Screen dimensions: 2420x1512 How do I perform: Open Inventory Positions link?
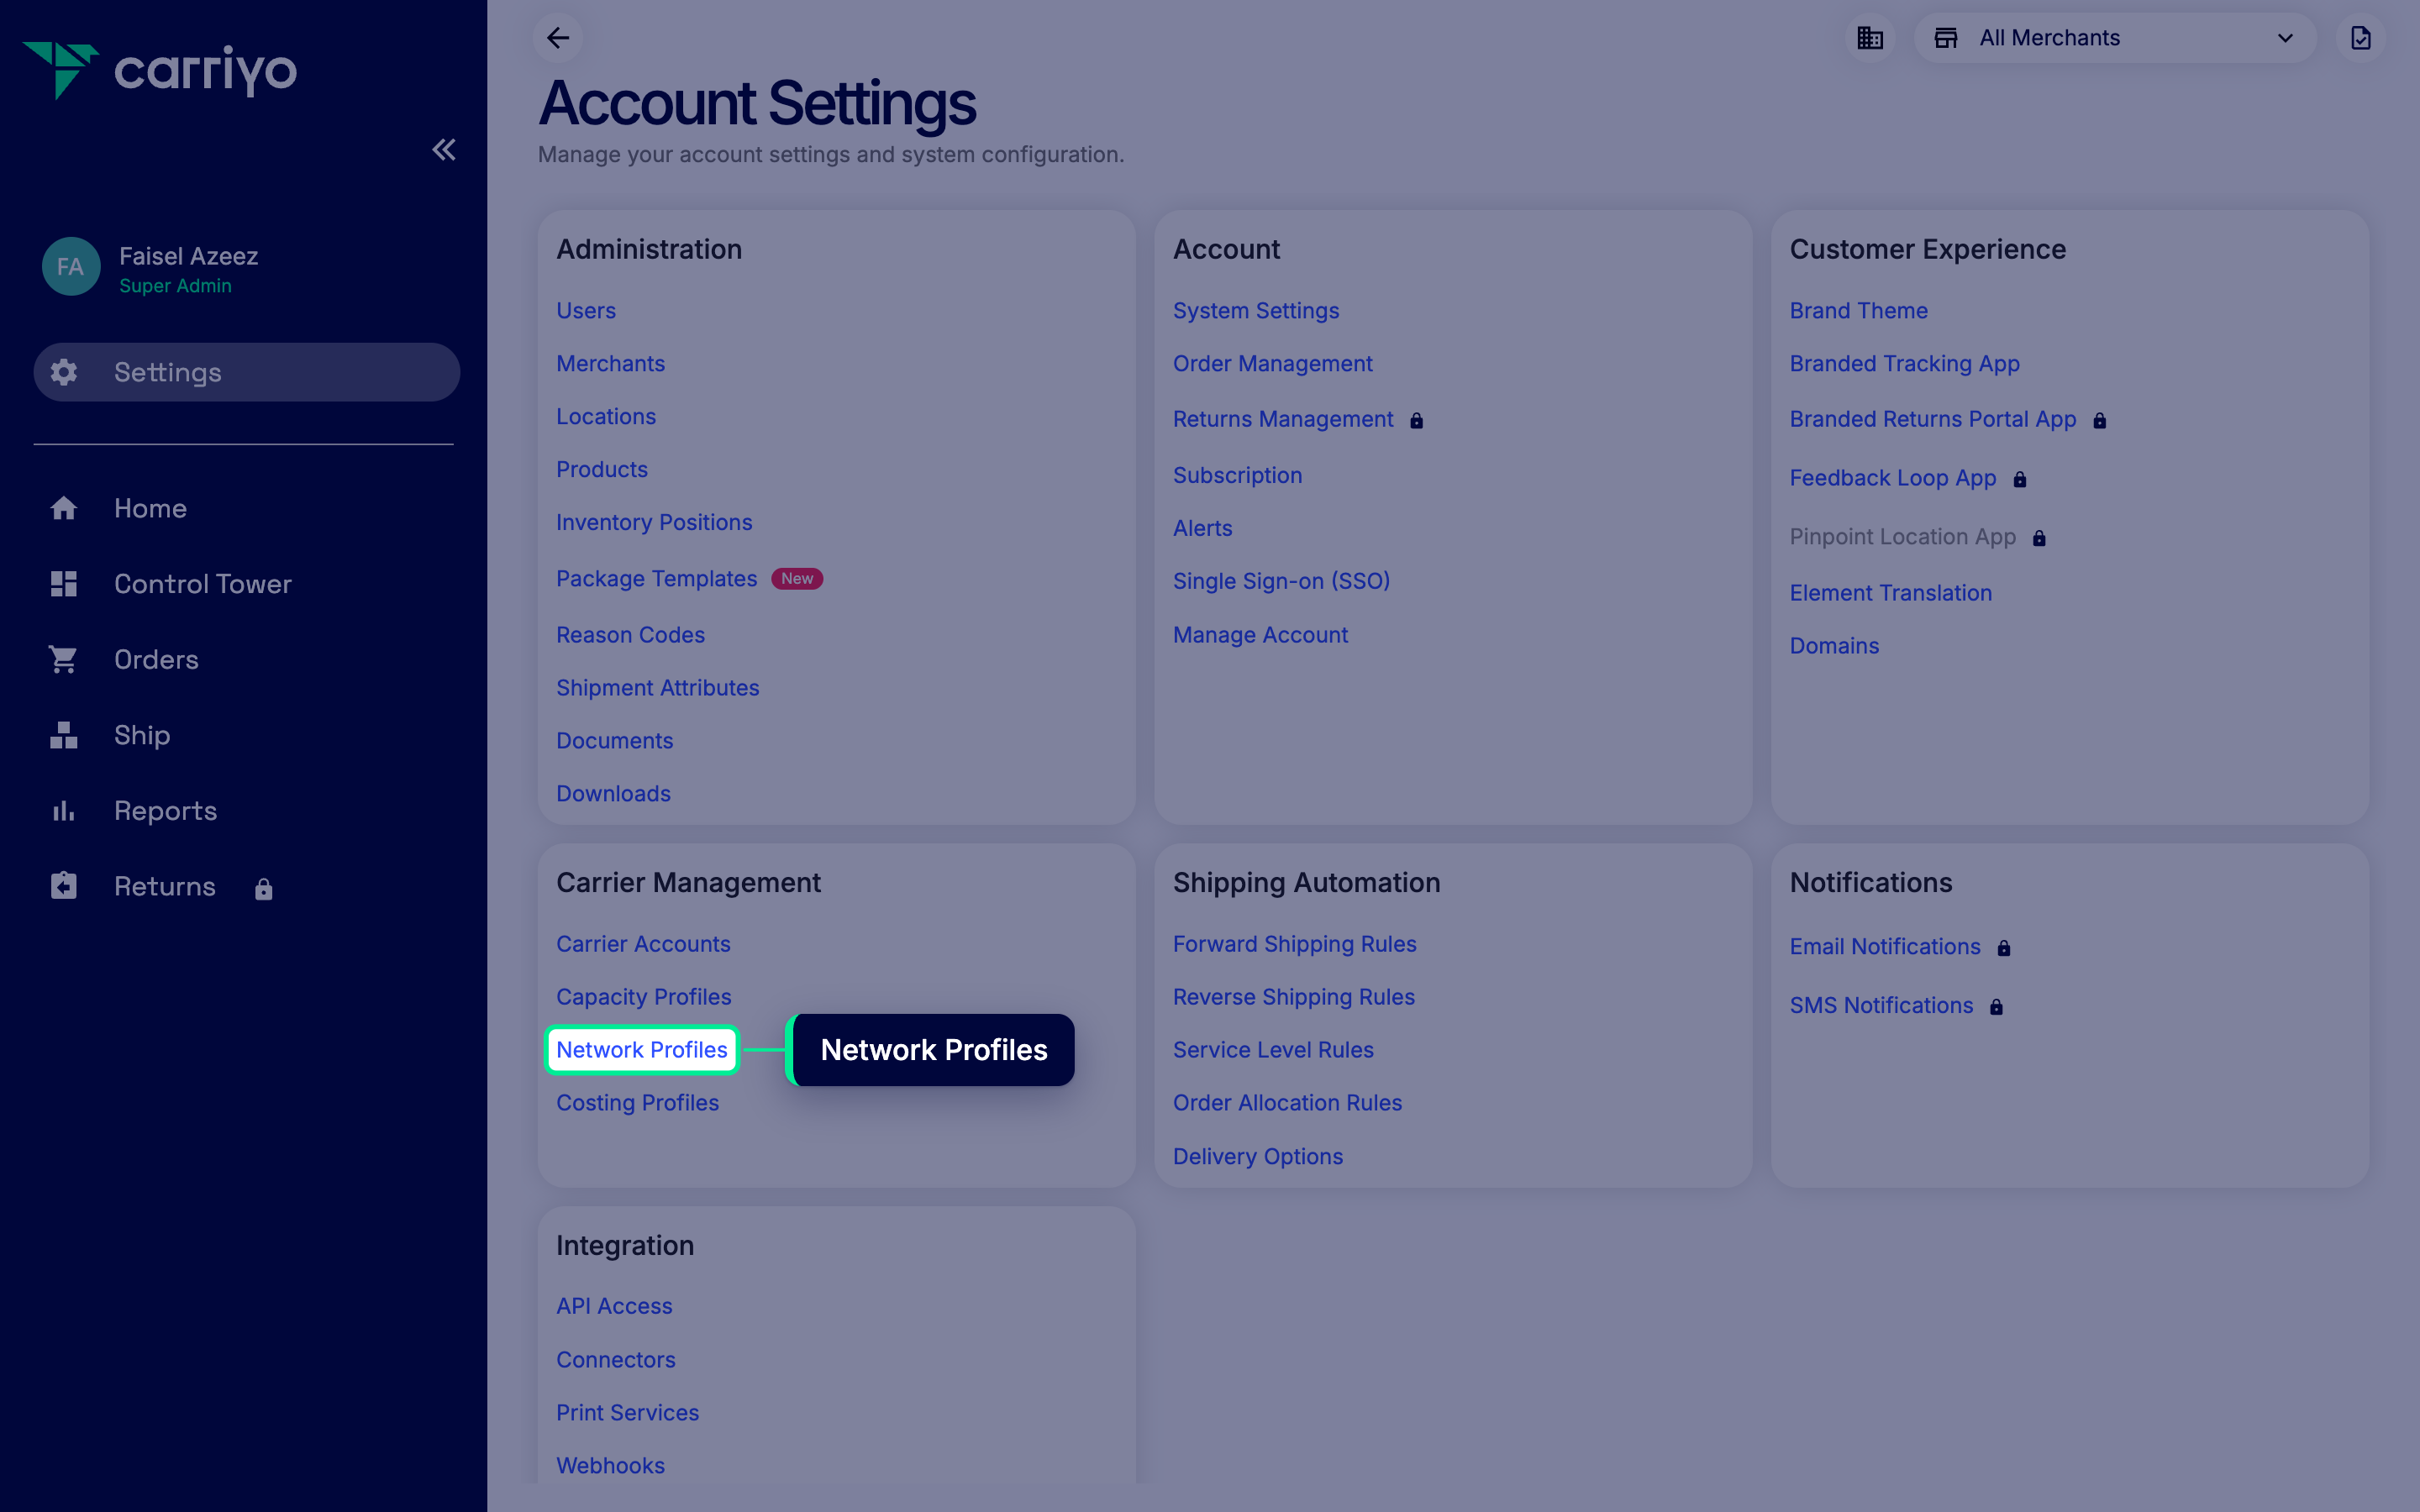tap(654, 522)
